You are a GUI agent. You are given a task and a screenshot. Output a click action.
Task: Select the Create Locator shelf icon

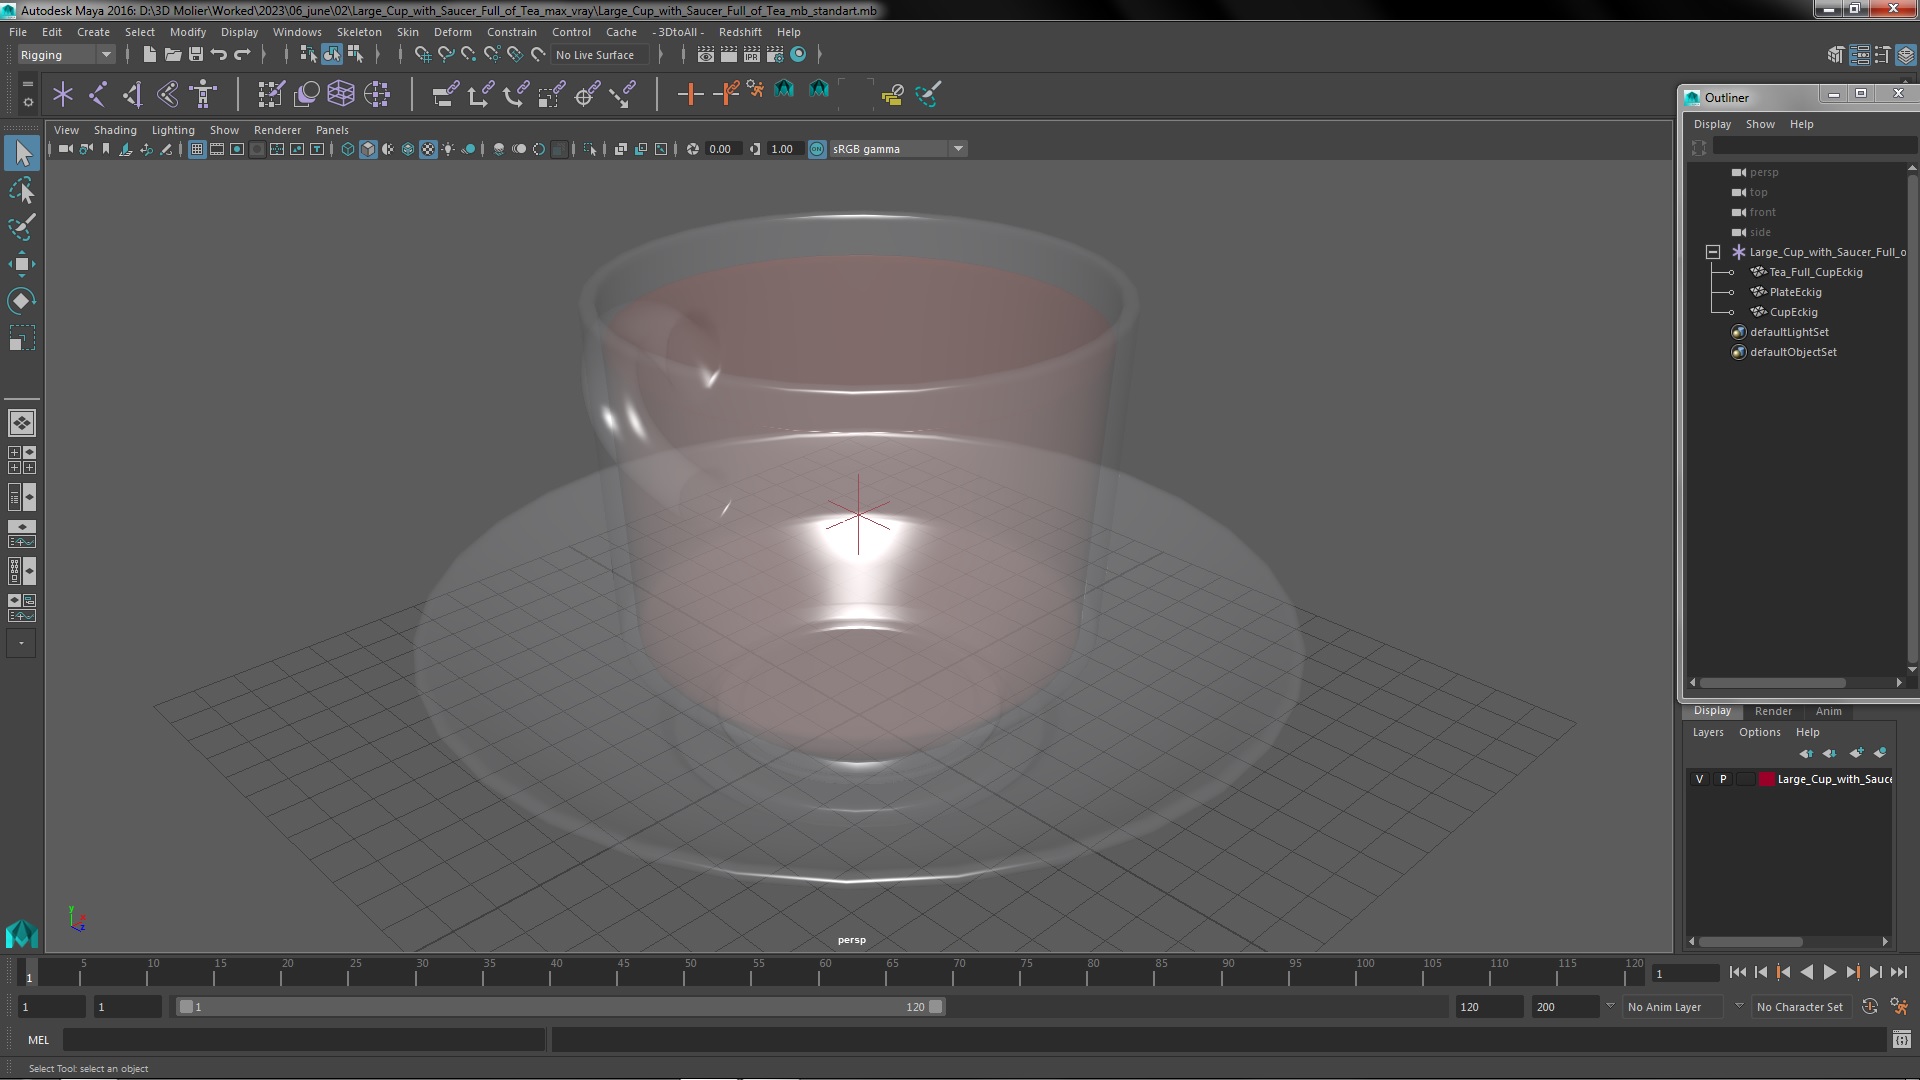tap(63, 94)
